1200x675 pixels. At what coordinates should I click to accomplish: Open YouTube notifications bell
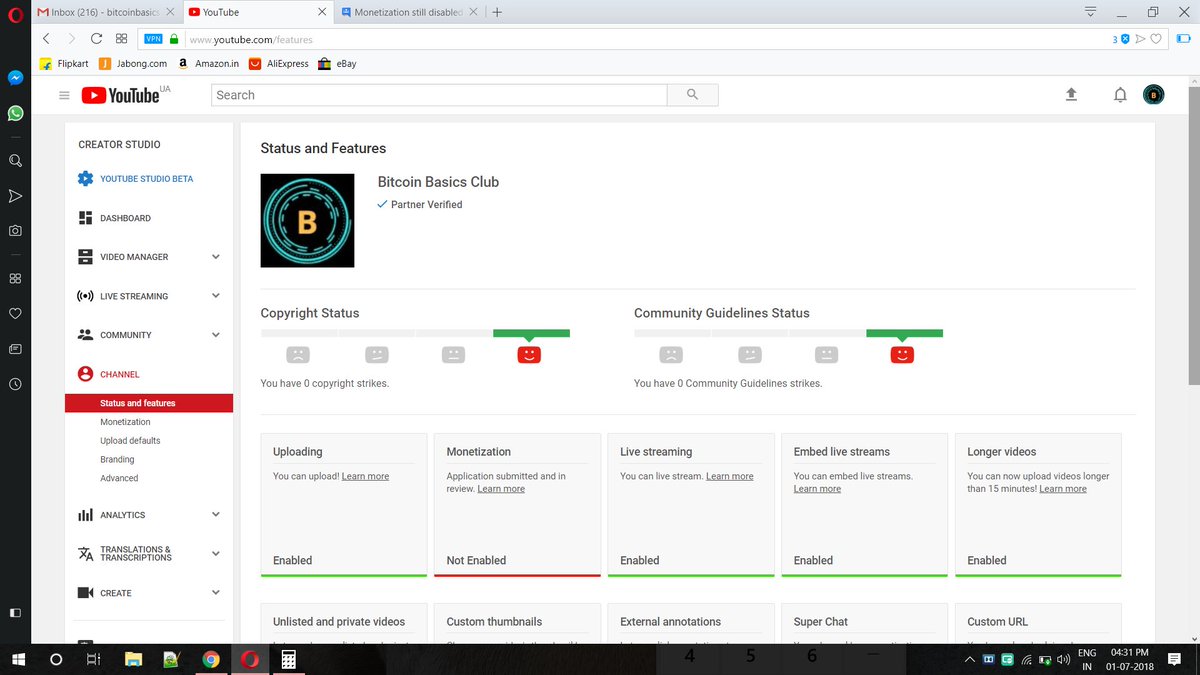point(1120,95)
